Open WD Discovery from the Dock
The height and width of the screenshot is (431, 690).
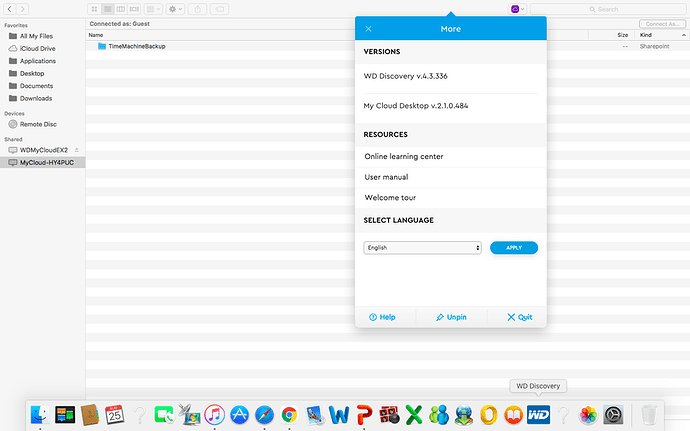pyautogui.click(x=538, y=415)
